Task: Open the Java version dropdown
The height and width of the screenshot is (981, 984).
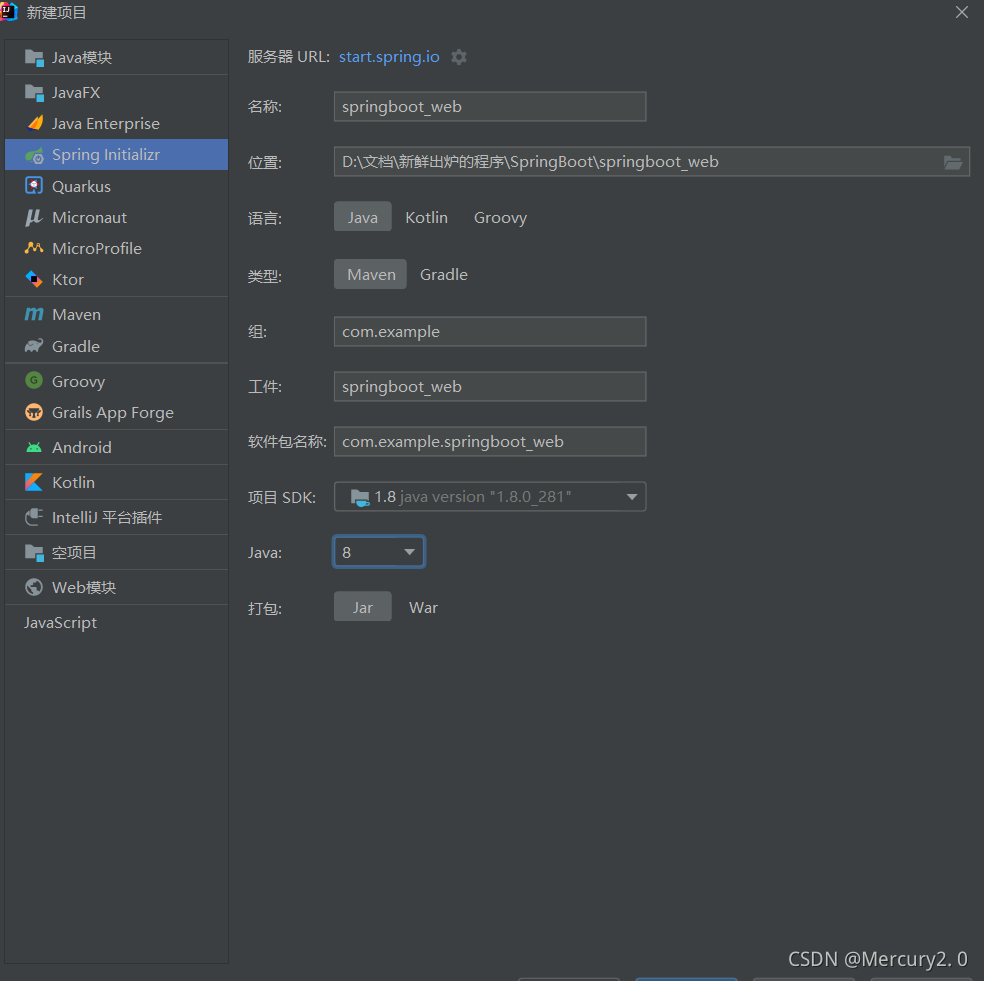Action: point(379,552)
